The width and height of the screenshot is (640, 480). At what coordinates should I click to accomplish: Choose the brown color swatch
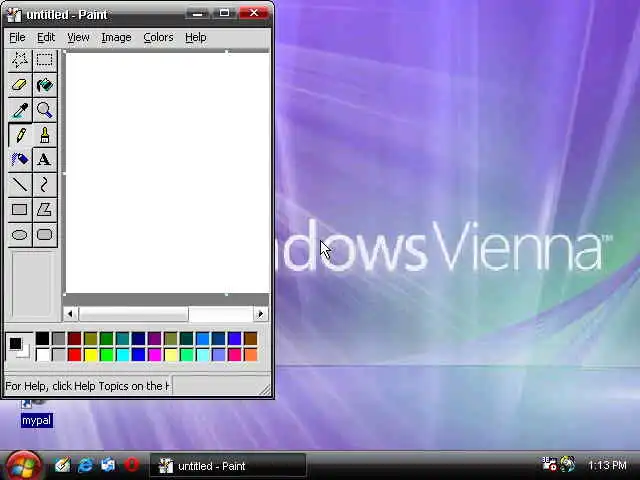(x=251, y=338)
